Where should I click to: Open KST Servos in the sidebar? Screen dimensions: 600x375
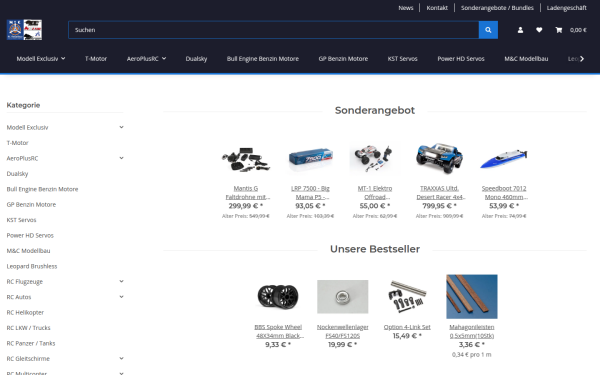[21, 220]
